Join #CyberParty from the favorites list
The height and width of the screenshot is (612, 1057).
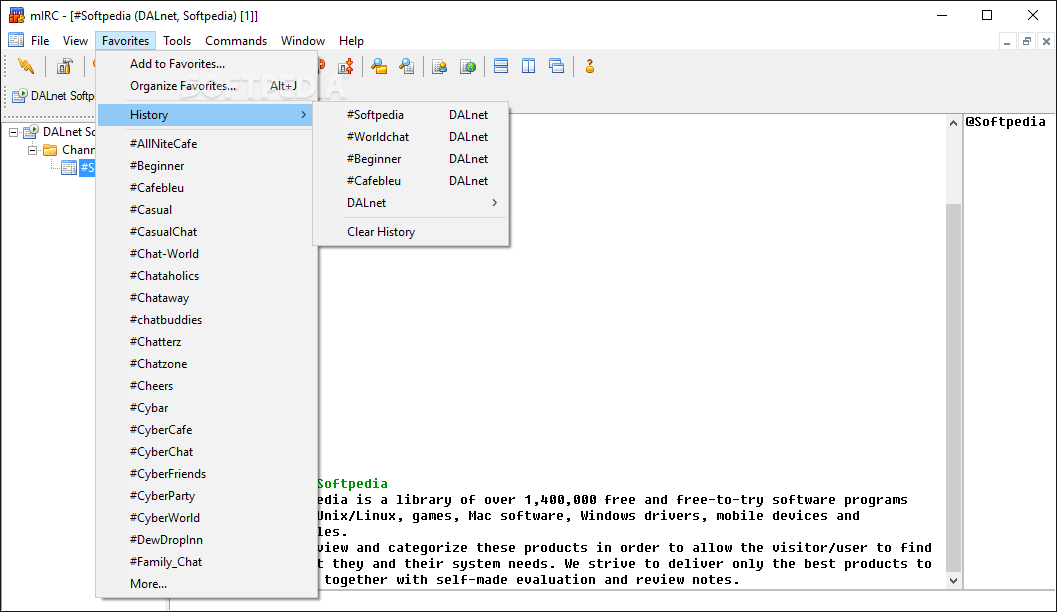click(207, 496)
